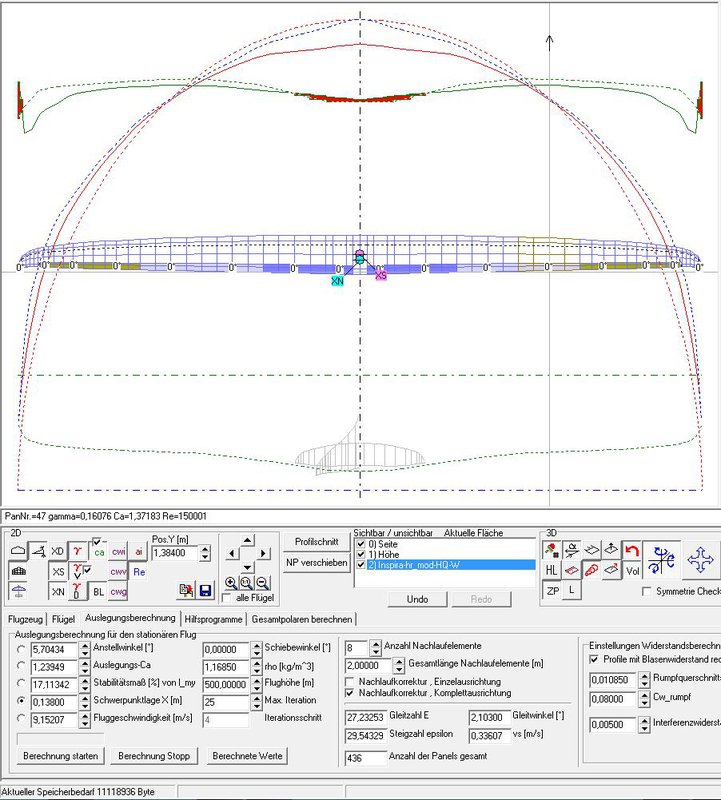Toggle the HL button in 3D
This screenshot has width=721, height=800.
point(552,570)
